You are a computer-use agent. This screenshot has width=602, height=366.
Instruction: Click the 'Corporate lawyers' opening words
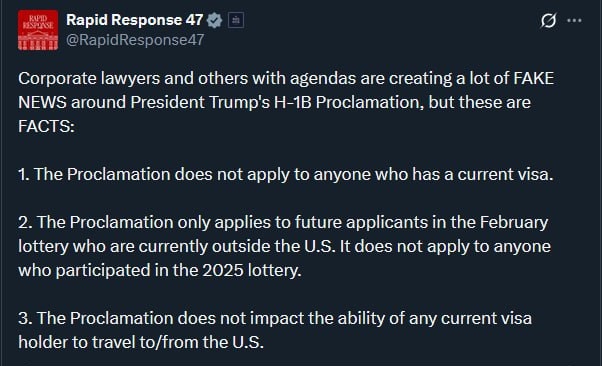pyautogui.click(x=89, y=78)
